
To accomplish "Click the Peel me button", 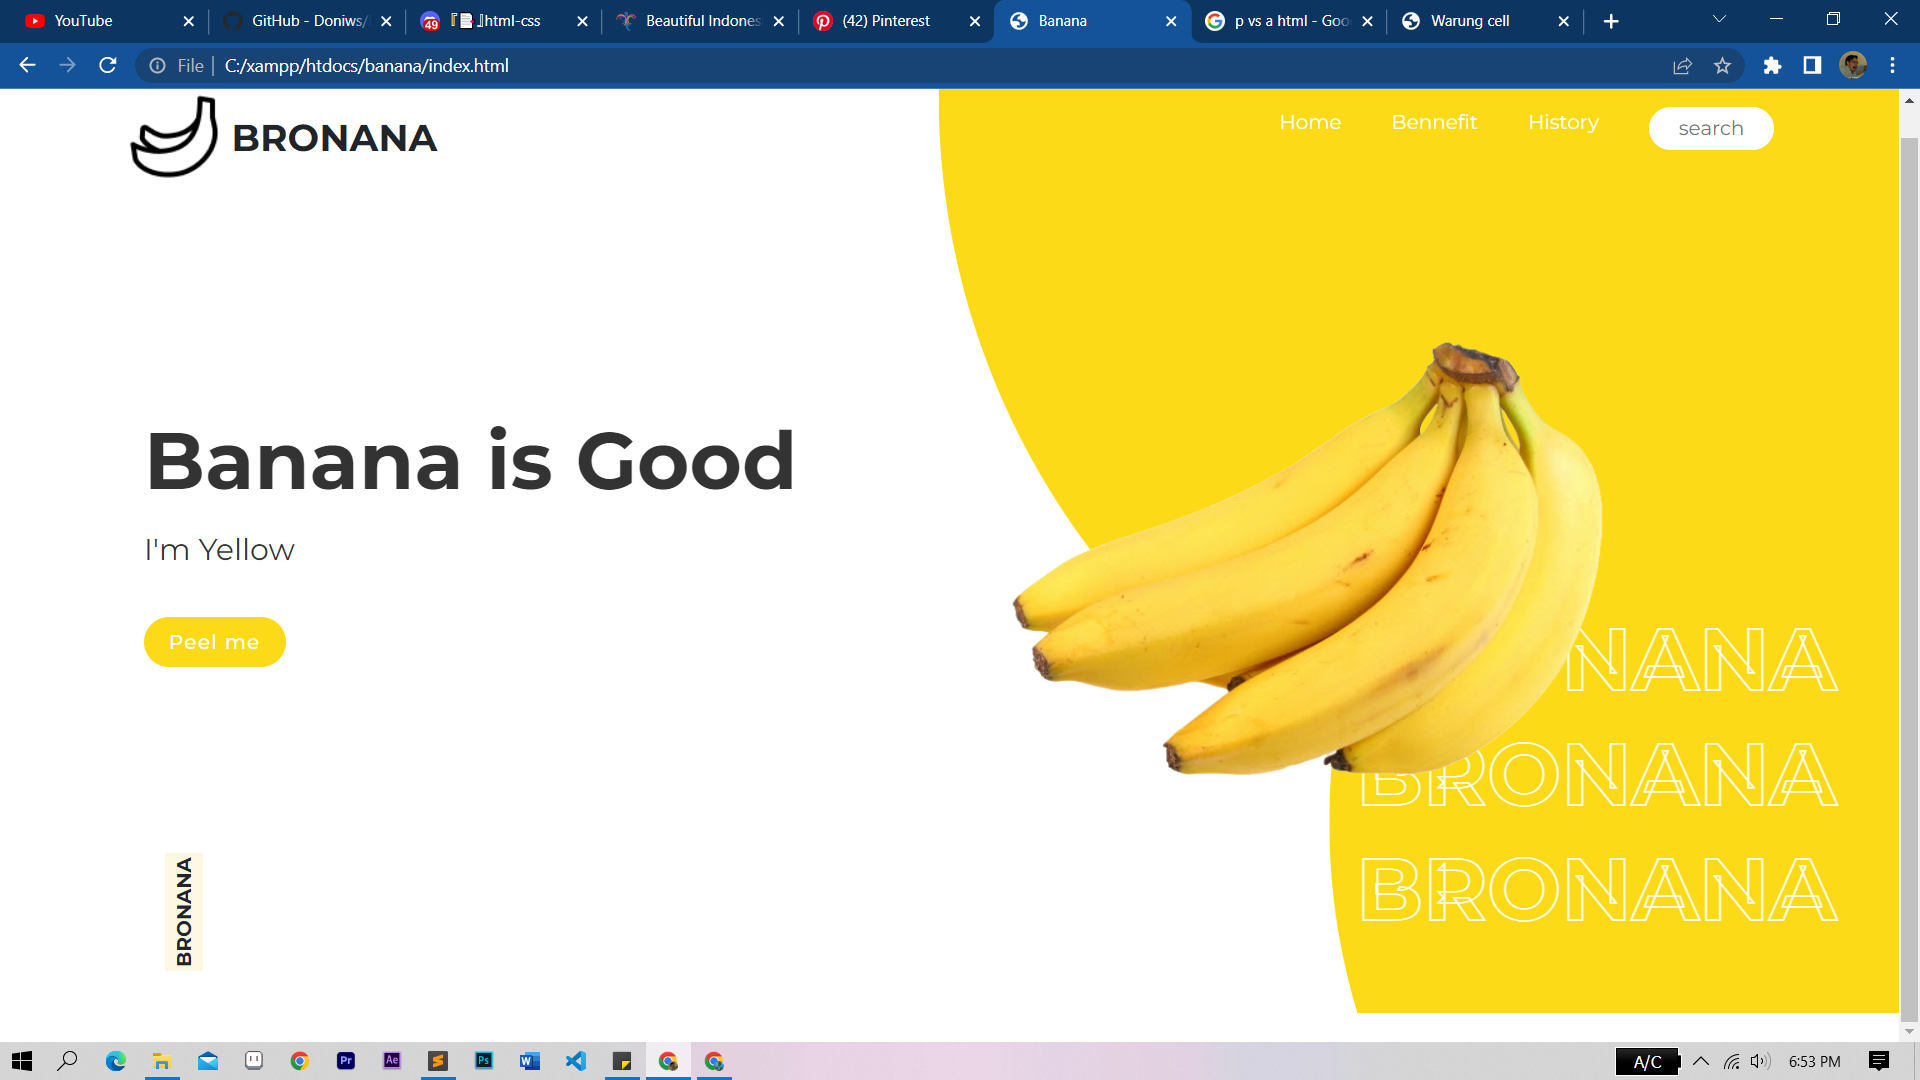I will click(214, 641).
